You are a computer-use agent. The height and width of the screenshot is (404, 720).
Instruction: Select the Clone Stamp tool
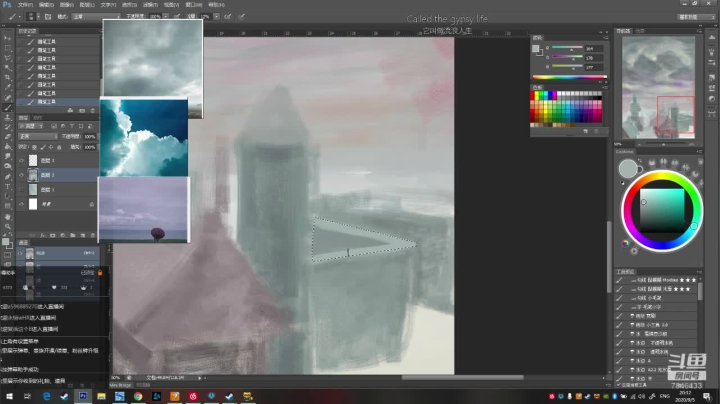[x=8, y=118]
